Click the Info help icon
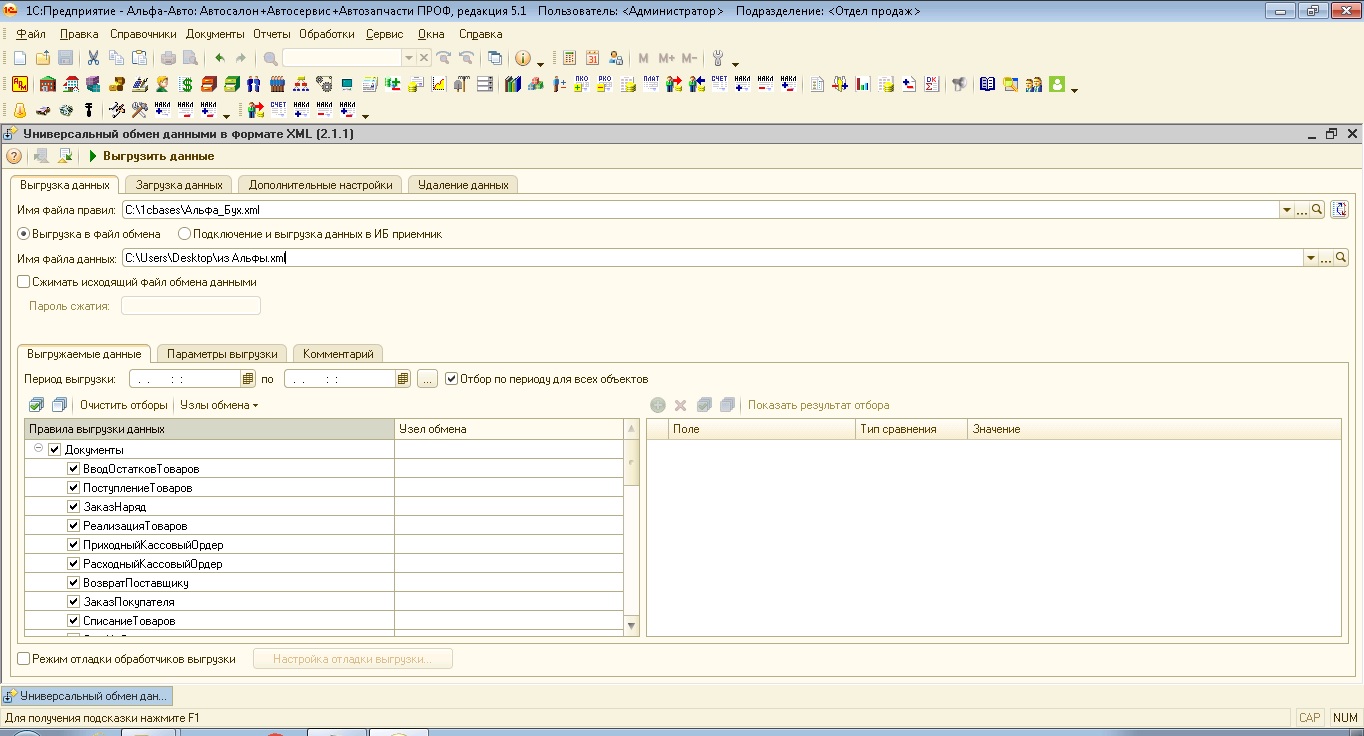 tap(522, 58)
